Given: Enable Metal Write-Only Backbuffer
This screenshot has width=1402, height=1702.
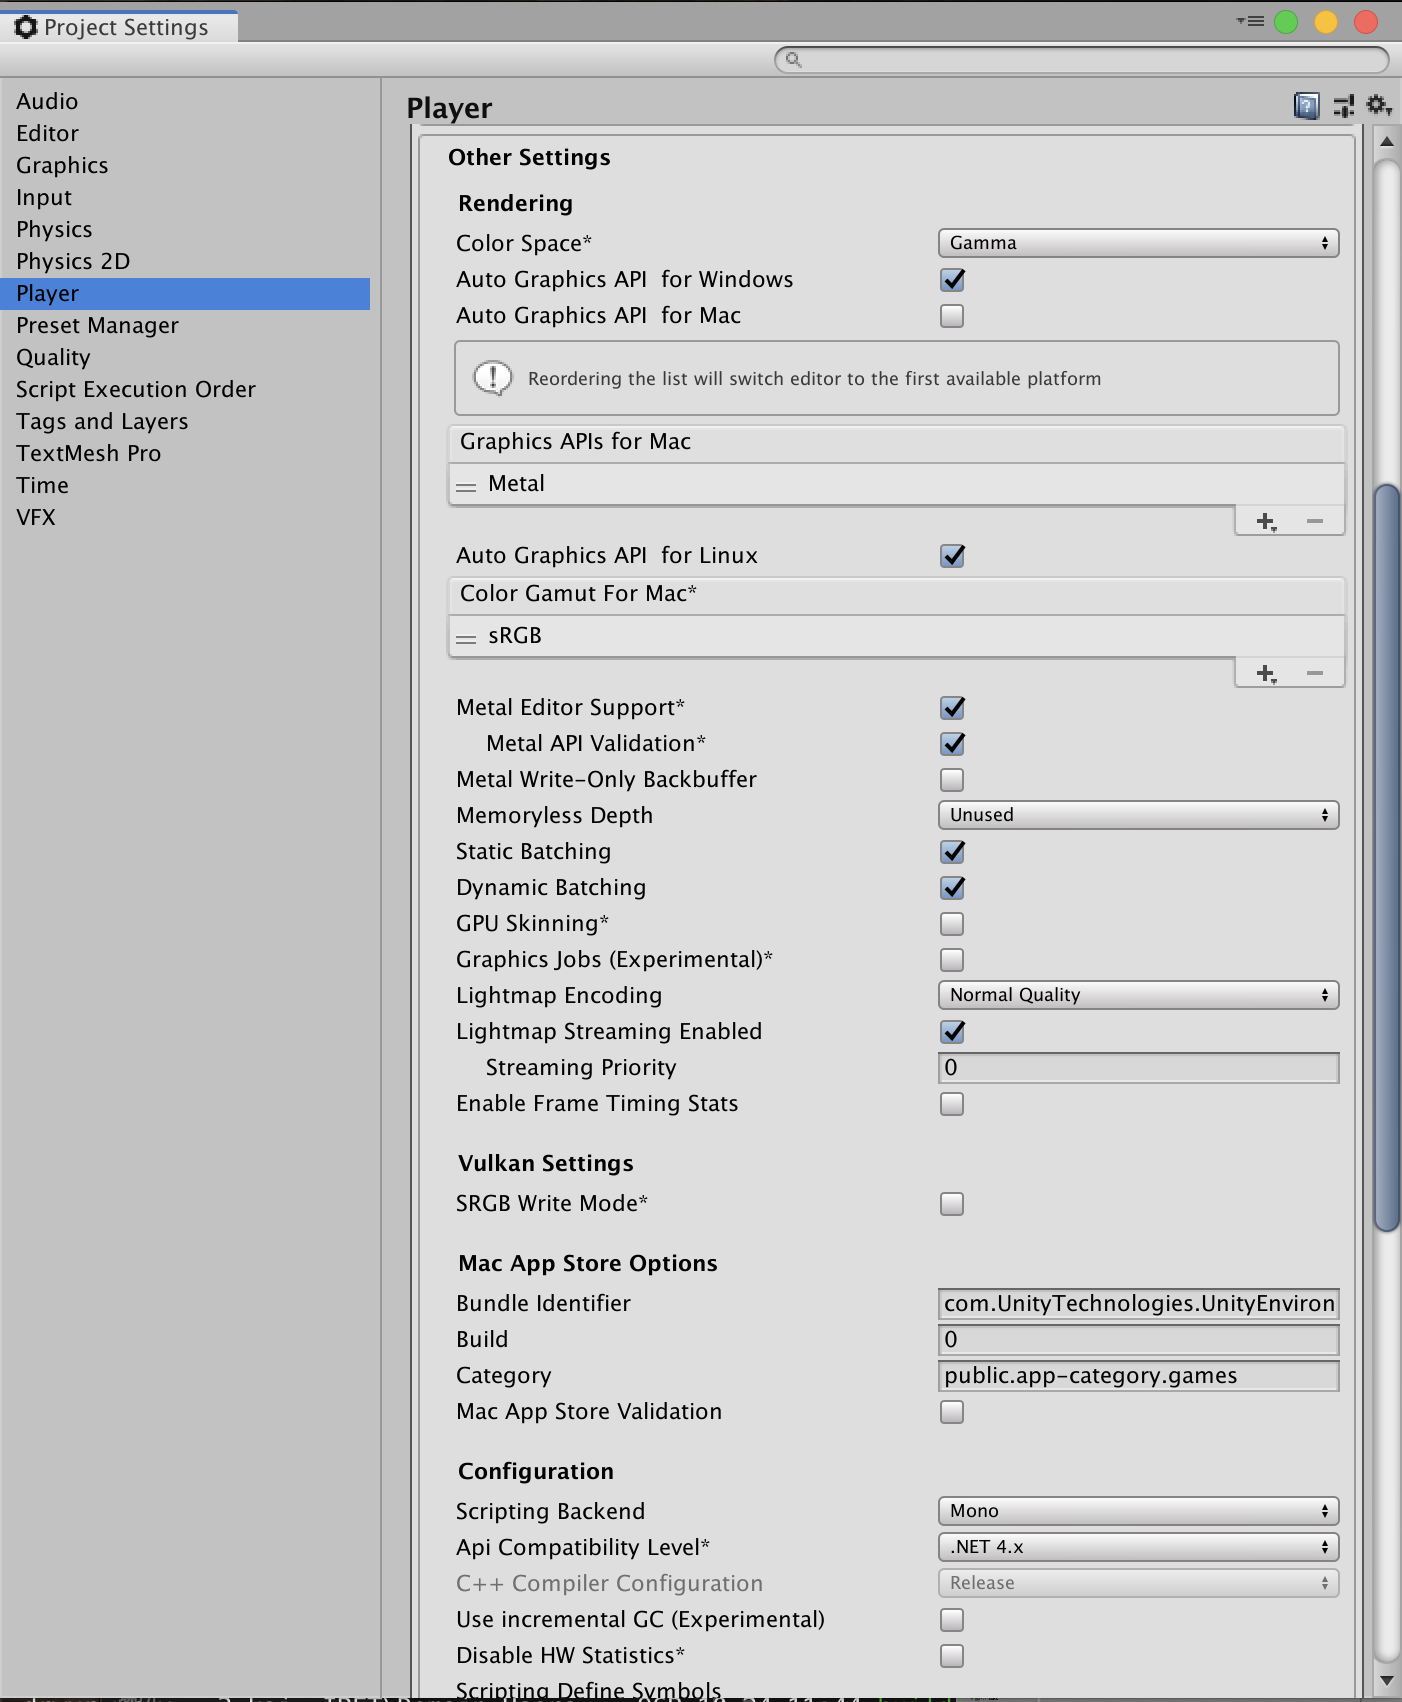Looking at the screenshot, I should click(952, 780).
